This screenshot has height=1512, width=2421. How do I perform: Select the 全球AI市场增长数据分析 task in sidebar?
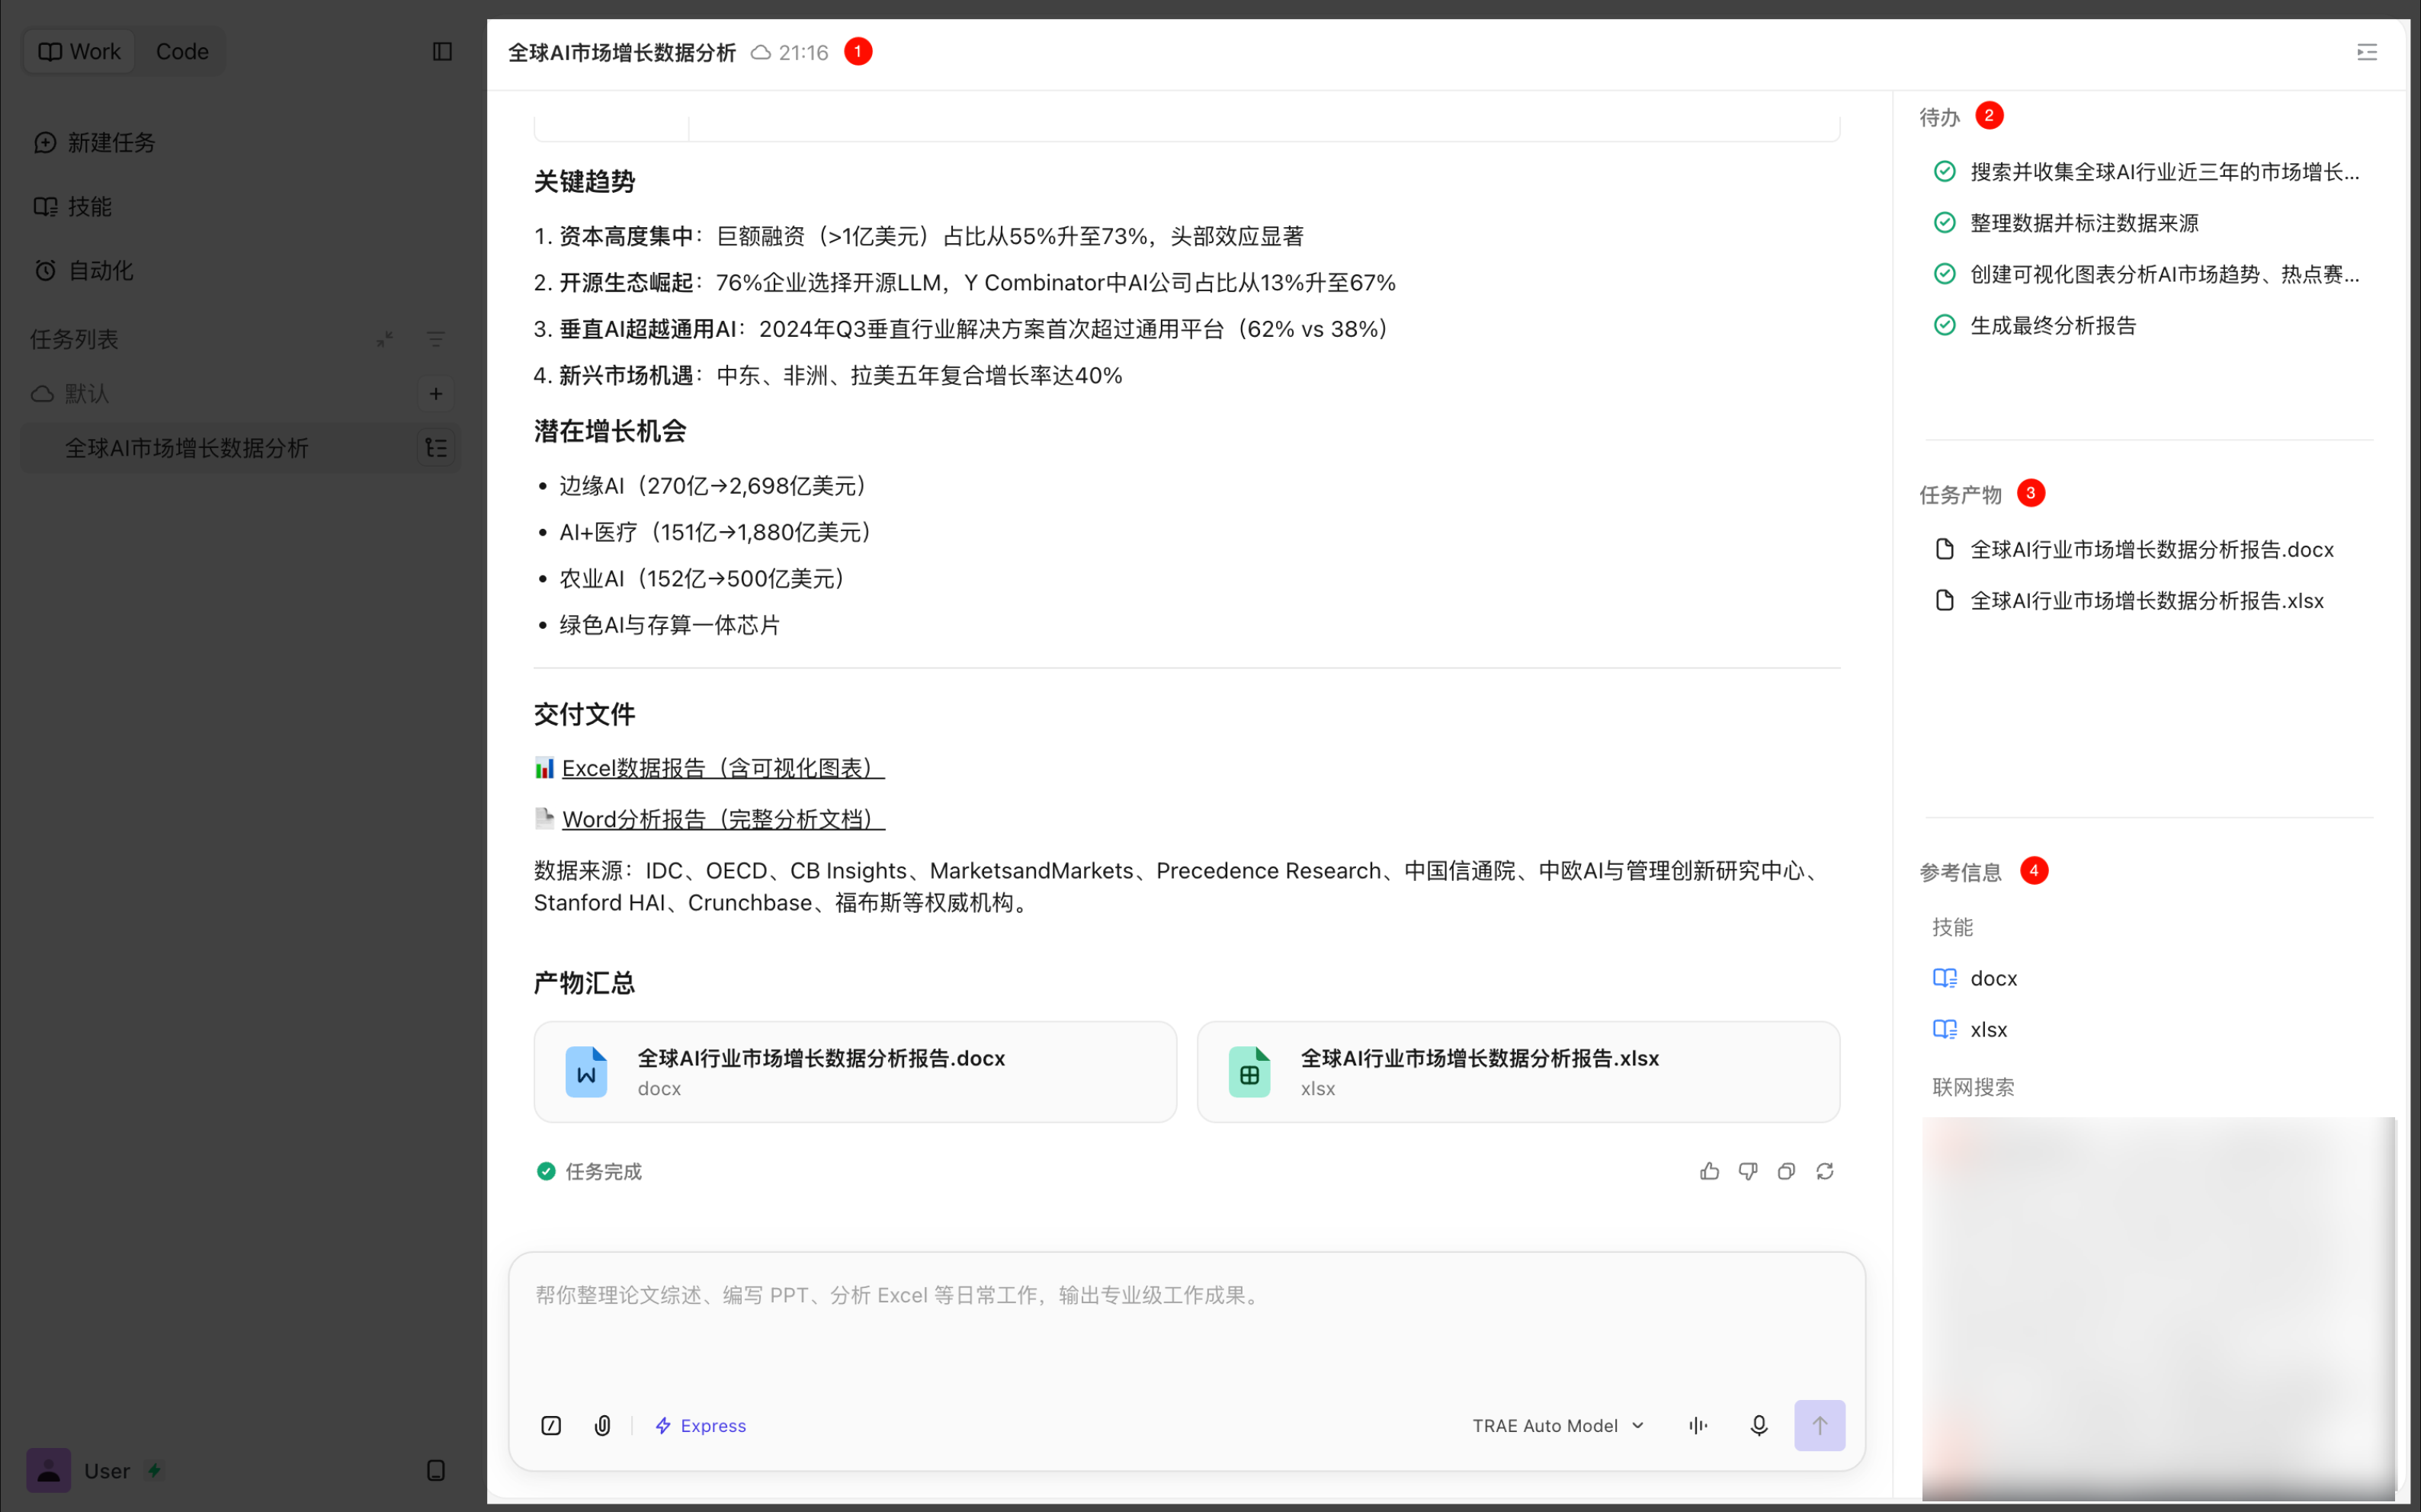coord(187,448)
